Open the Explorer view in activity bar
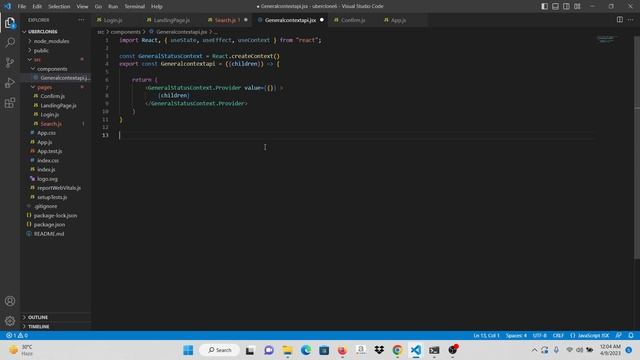Viewport: 640px width, 360px height. [10, 23]
